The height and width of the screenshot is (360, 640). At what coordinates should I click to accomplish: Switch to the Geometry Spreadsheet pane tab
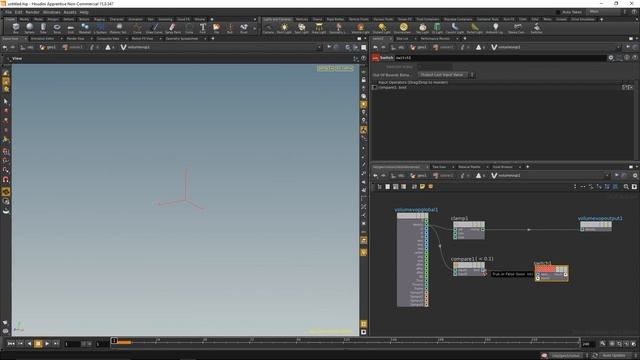click(182, 39)
